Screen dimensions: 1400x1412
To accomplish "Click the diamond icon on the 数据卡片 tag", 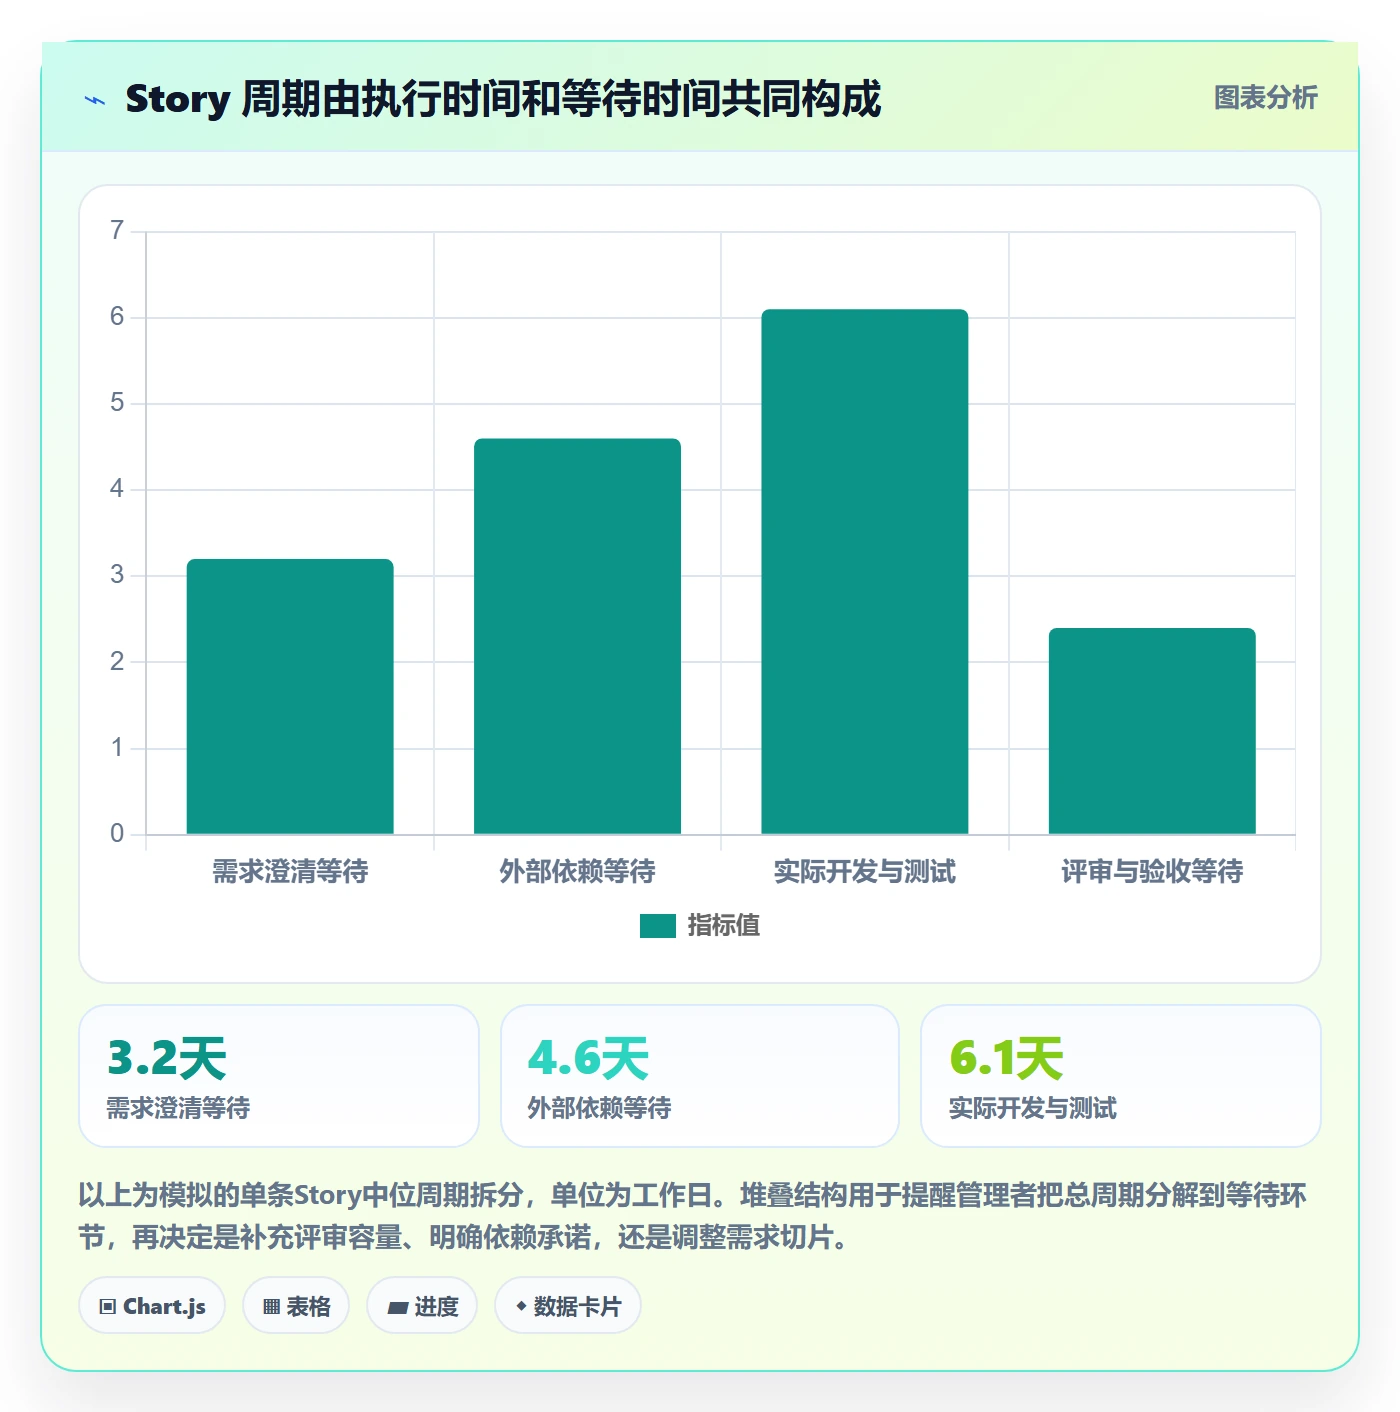I will tap(521, 1306).
